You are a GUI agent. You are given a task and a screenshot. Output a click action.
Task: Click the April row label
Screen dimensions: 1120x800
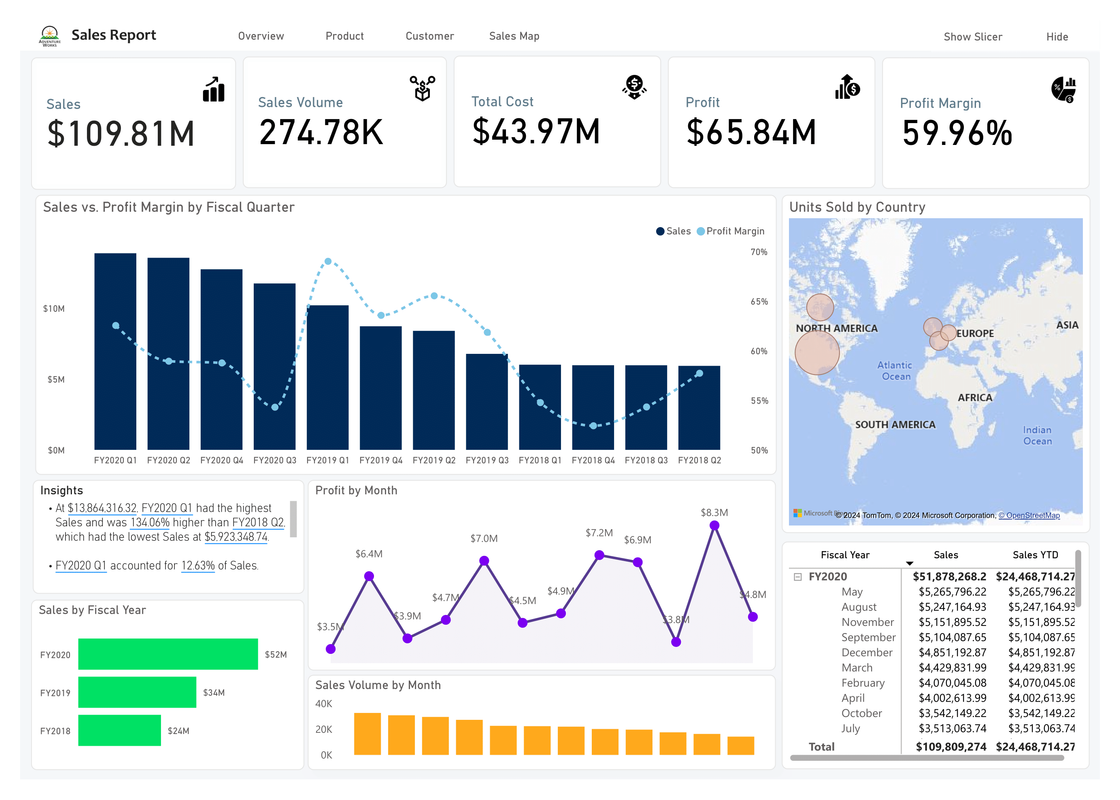coord(853,698)
